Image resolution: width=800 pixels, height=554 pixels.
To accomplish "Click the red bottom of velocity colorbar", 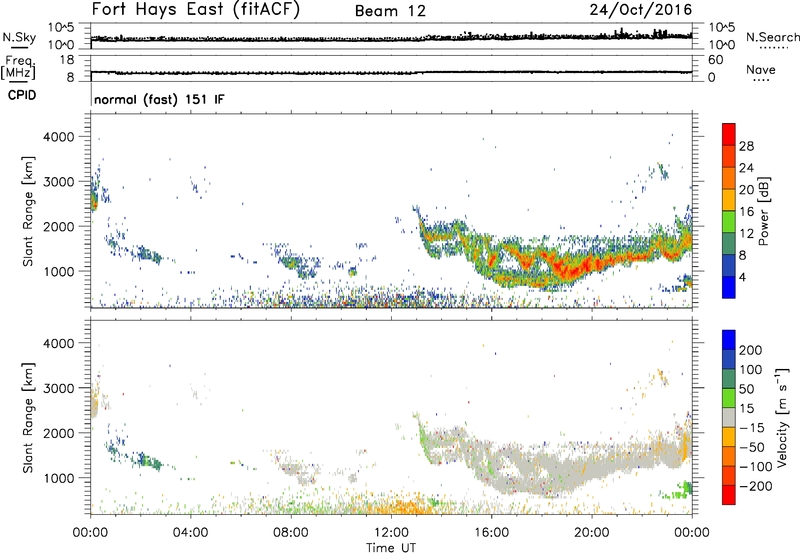I will click(x=729, y=495).
